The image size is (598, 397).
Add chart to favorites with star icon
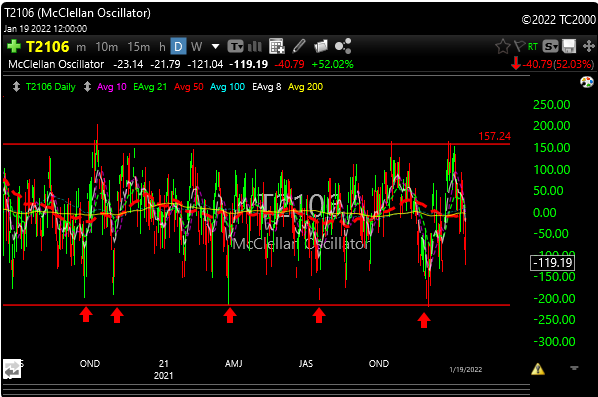point(503,47)
